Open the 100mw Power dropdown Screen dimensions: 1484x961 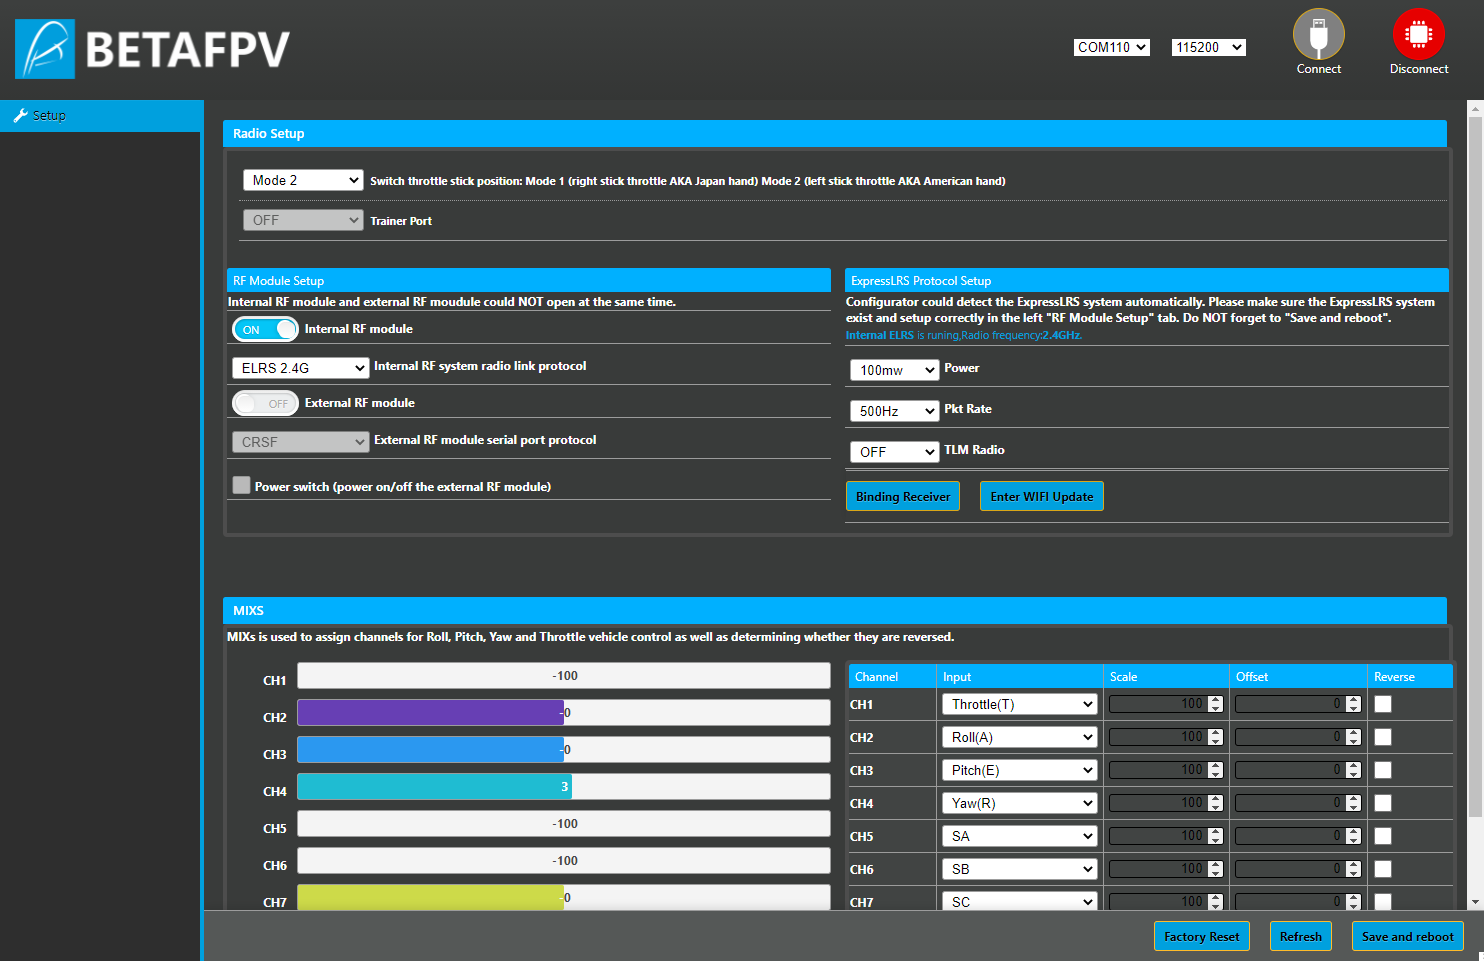click(x=894, y=370)
